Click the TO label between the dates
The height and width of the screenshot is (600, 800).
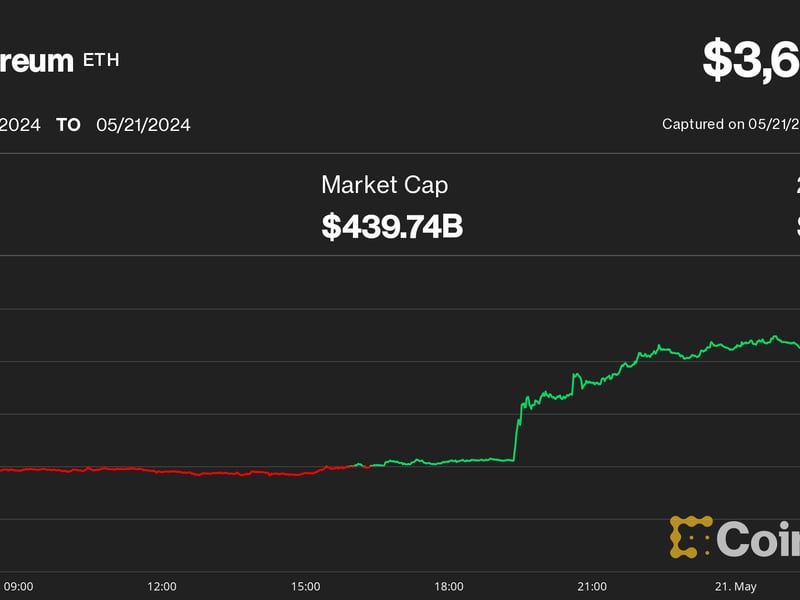tap(68, 125)
